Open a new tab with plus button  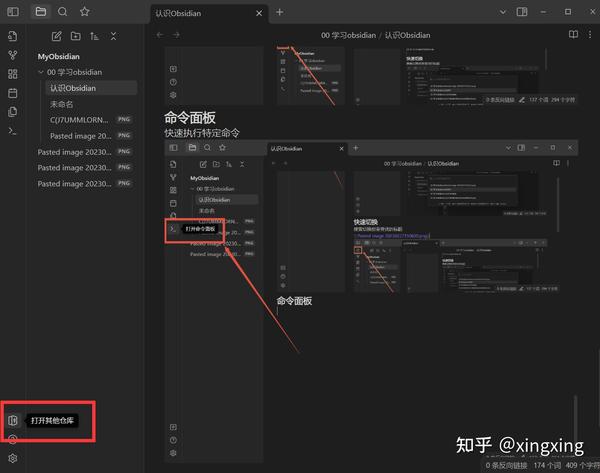280,12
